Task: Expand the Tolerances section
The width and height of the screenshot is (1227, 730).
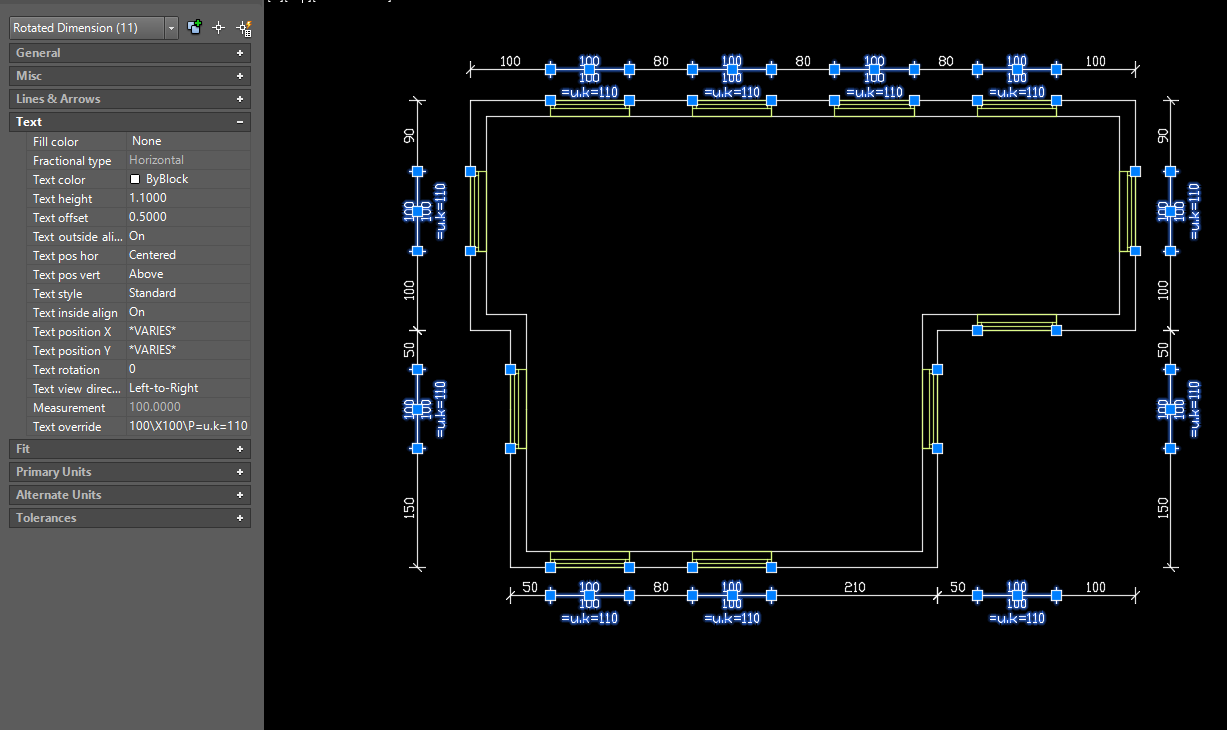Action: (x=130, y=518)
